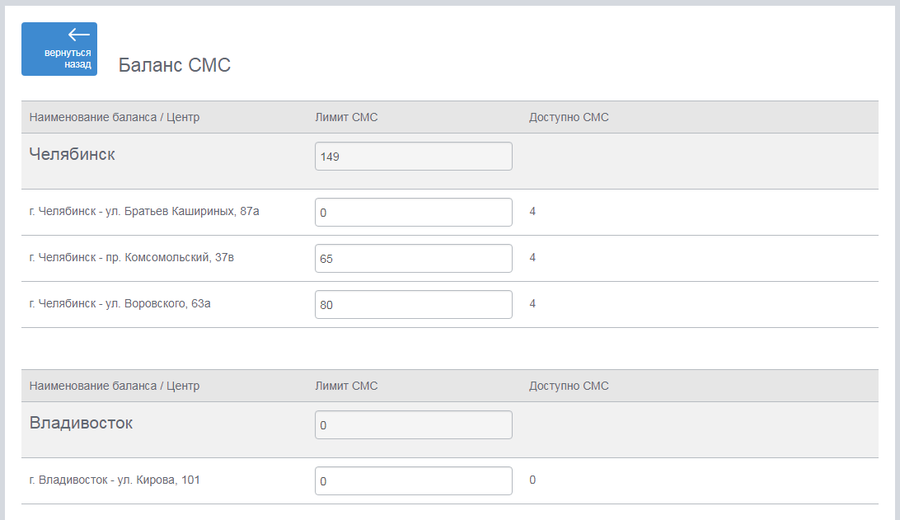
Task: Edit limit field for ул. Воровского, 63а
Action: [x=413, y=304]
